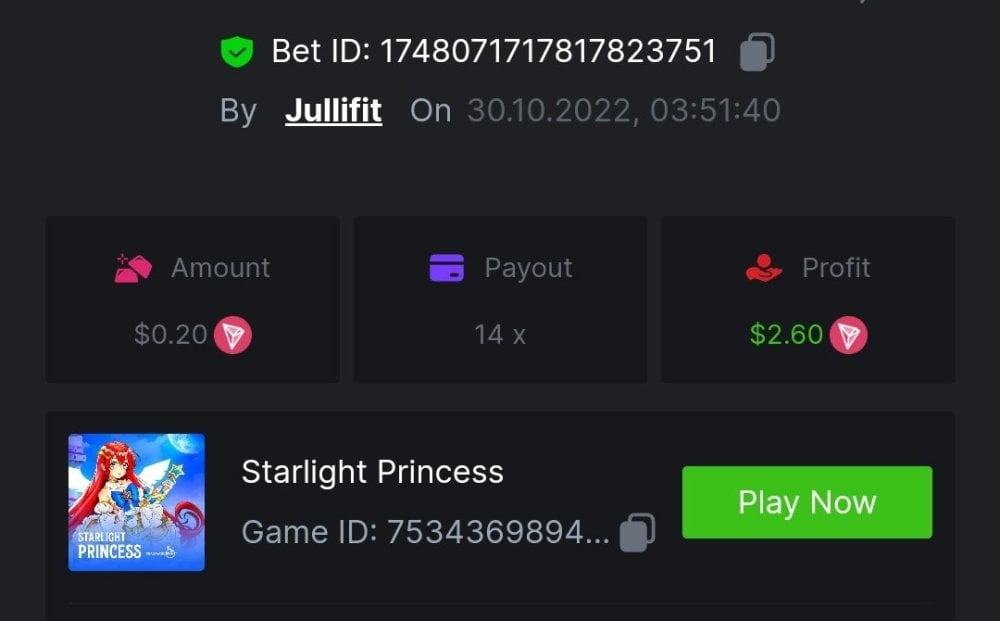Copy the Bet ID to clipboard

(757, 52)
